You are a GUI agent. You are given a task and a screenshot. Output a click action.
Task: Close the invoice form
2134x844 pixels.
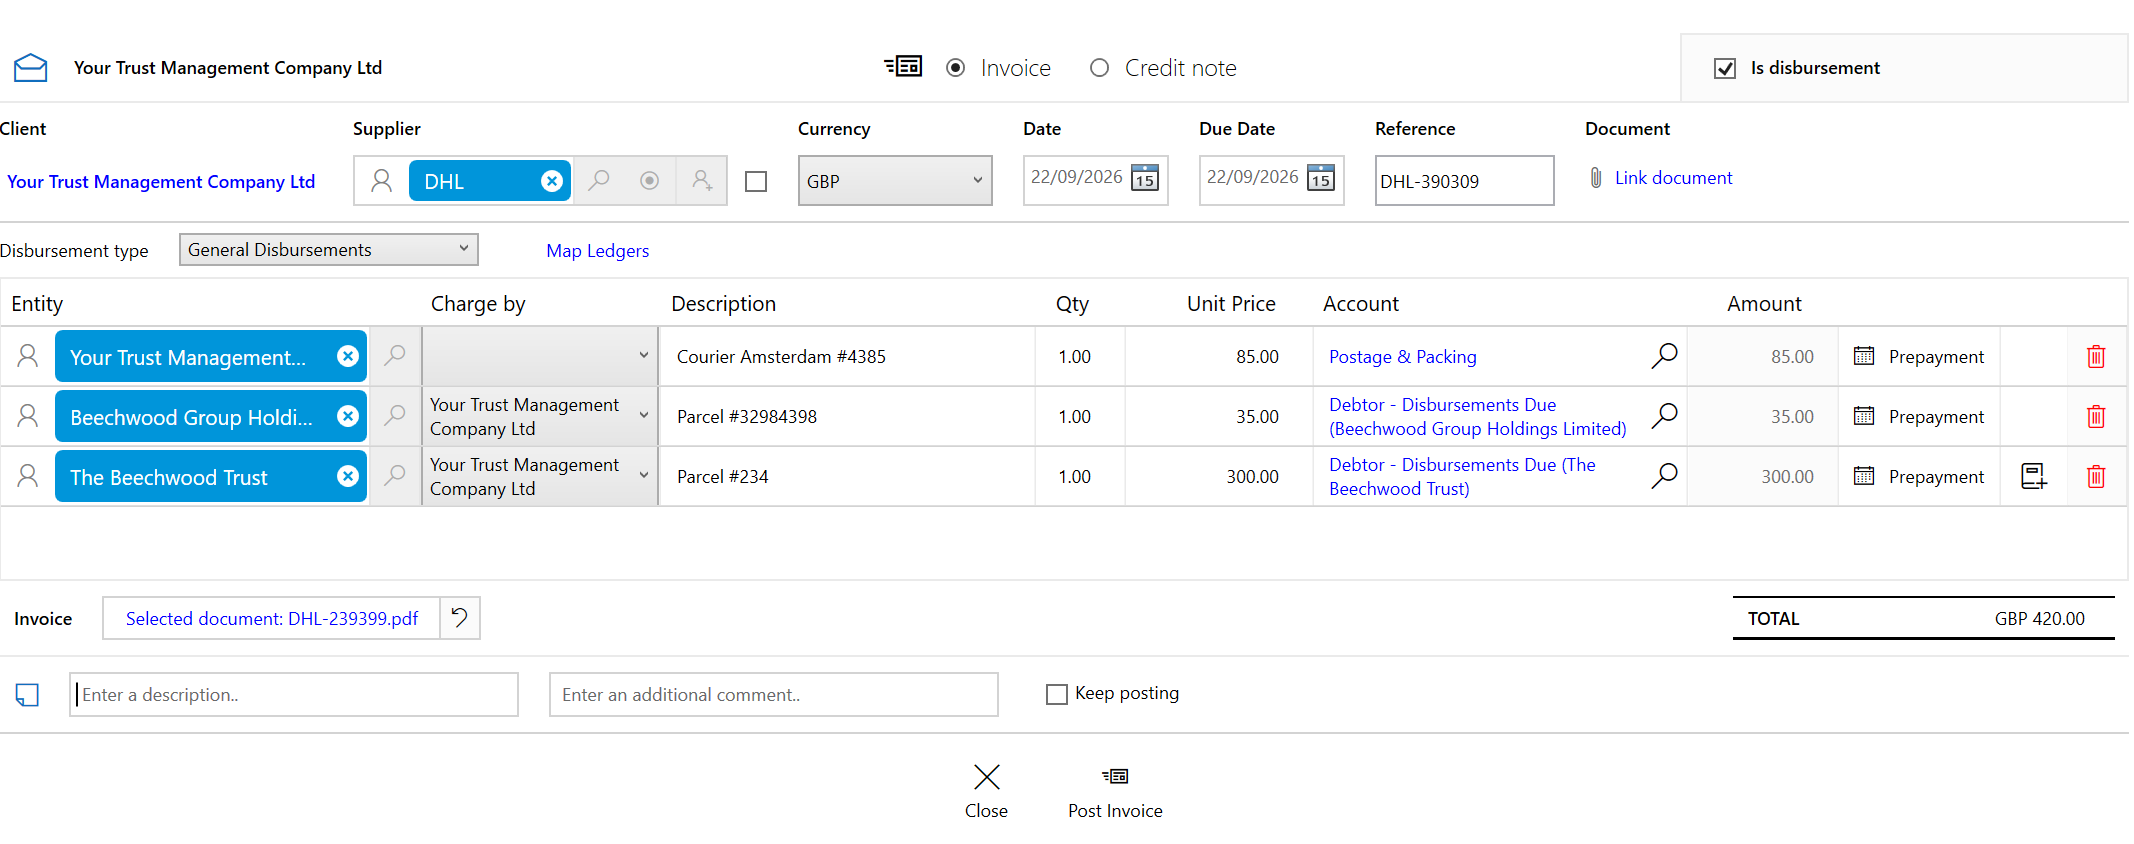click(986, 792)
